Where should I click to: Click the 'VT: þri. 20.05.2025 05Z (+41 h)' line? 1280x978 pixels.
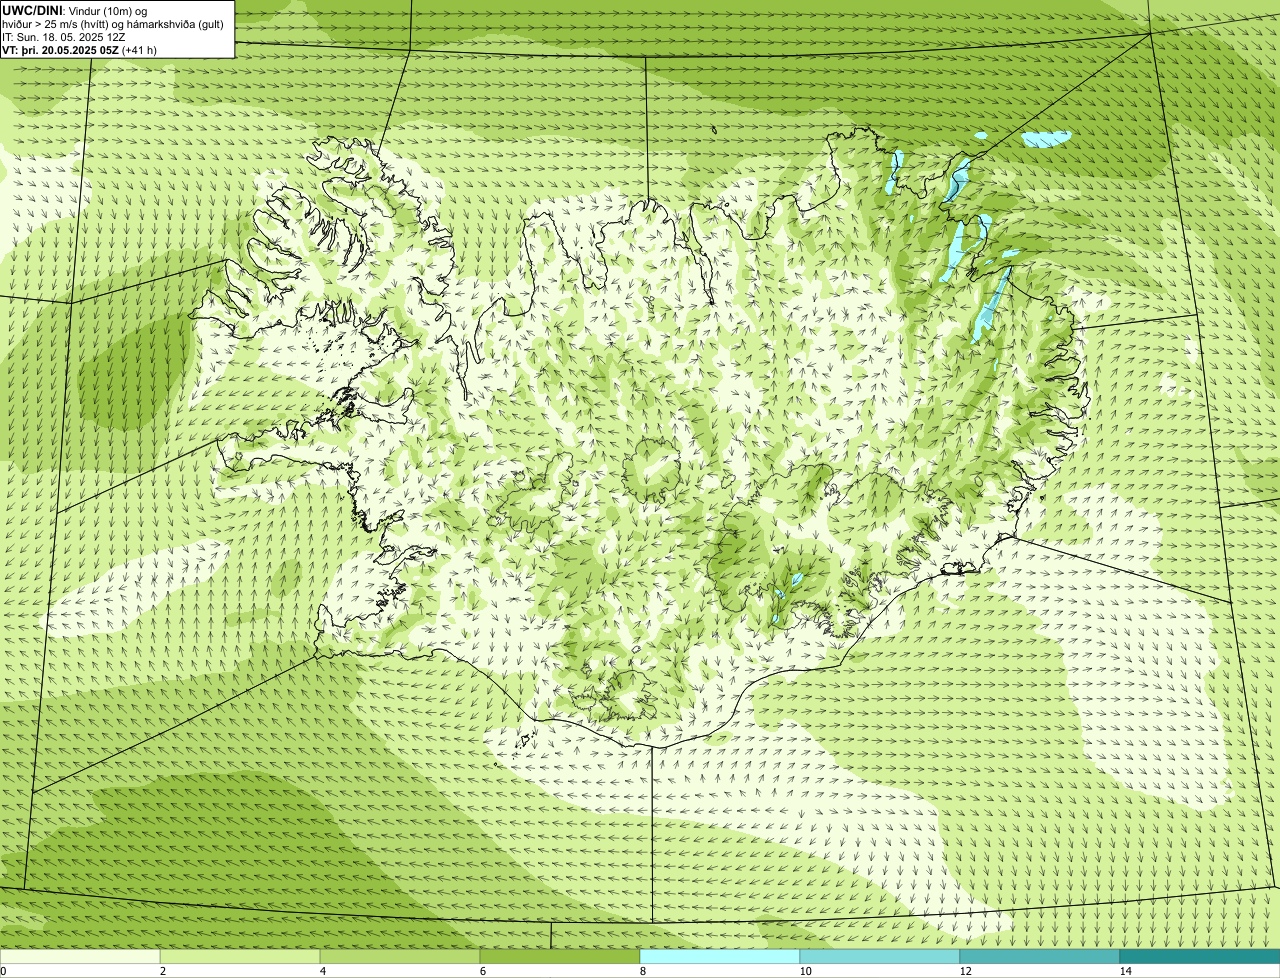(80, 50)
